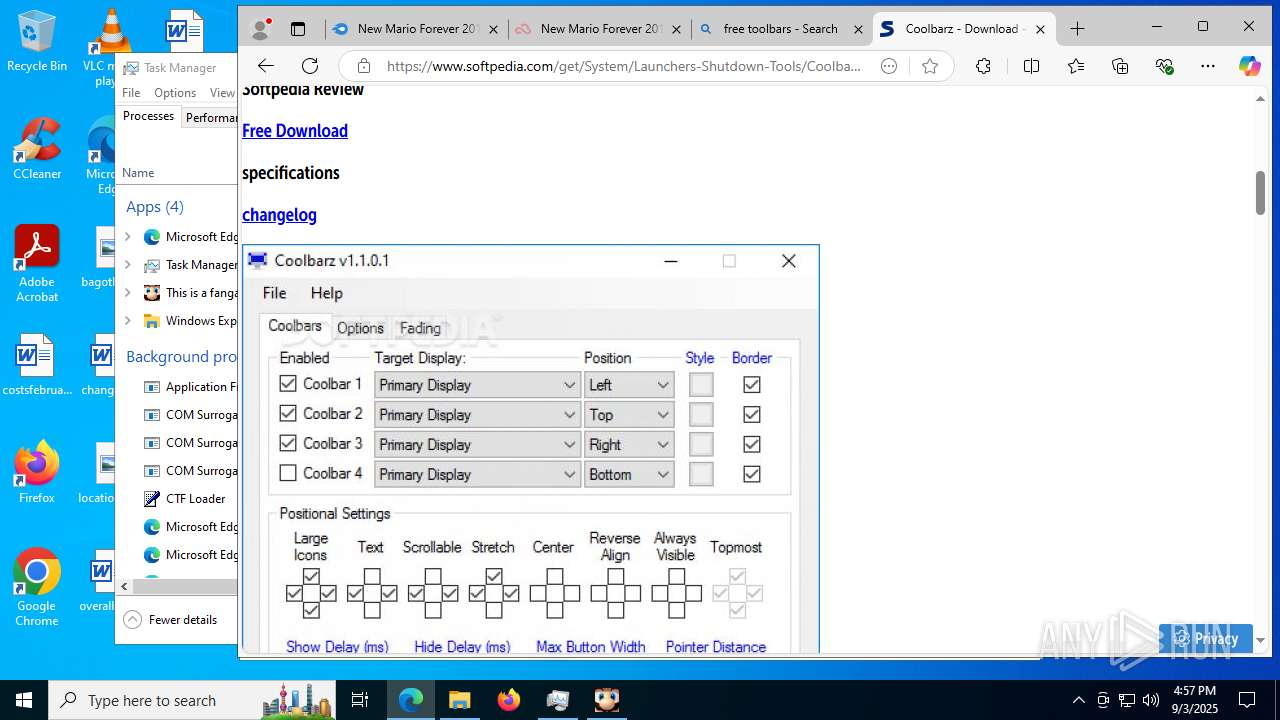The width and height of the screenshot is (1280, 720).
Task: Open the Position dropdown showing Top
Action: [629, 415]
